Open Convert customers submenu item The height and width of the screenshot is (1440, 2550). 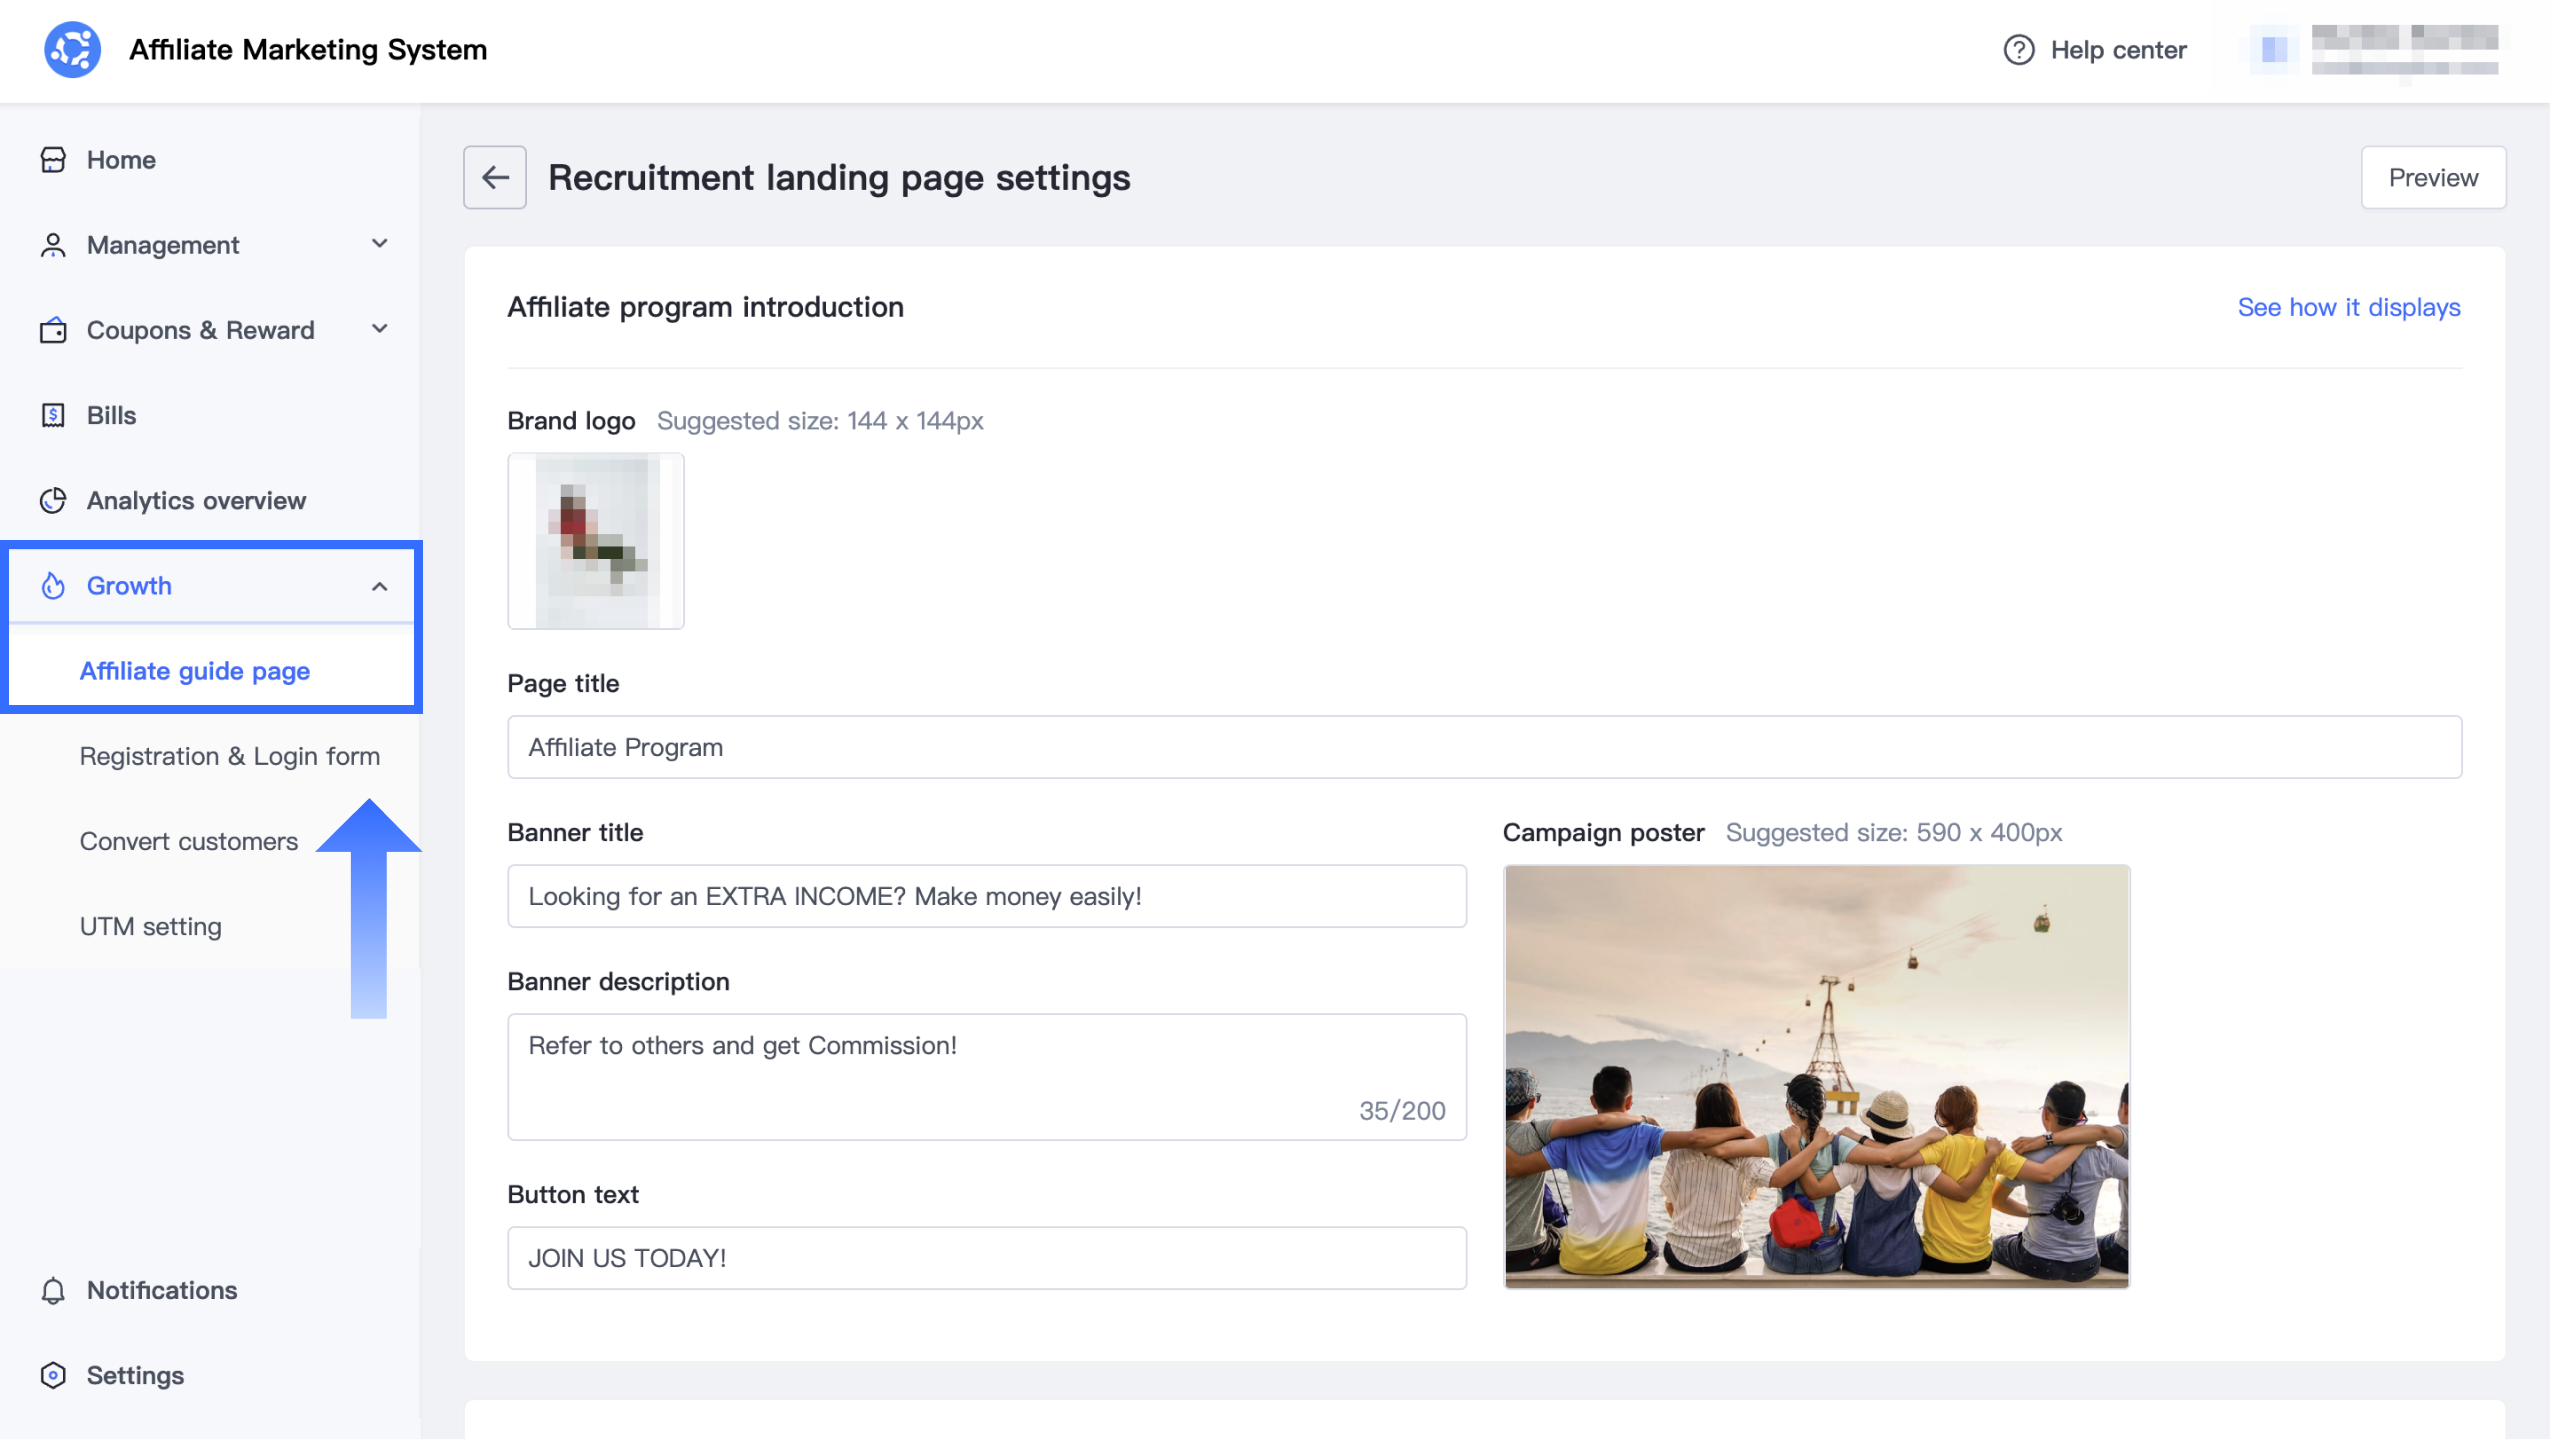tap(188, 841)
